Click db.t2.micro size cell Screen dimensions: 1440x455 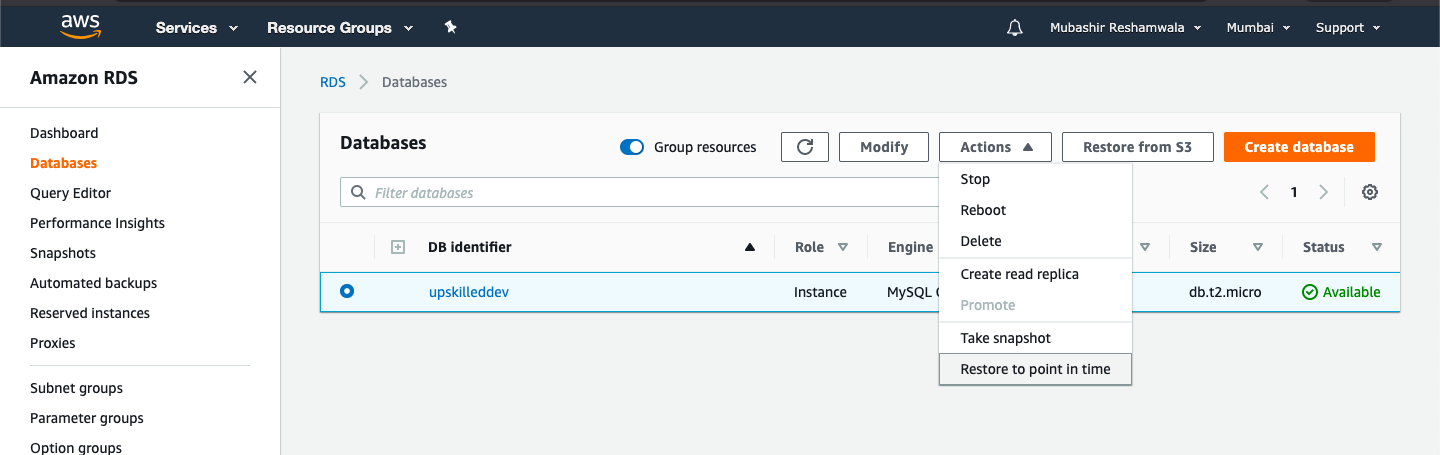1225,292
